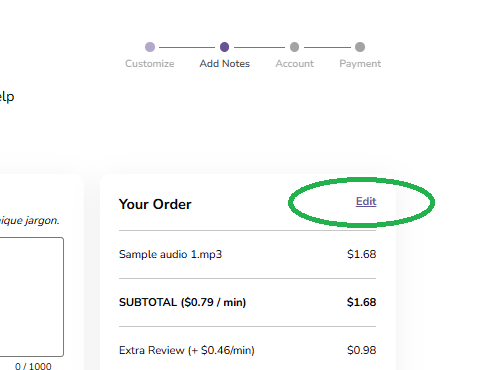Image resolution: width=487 pixels, height=370 pixels.
Task: Click the Edit link in Your Order
Action: pyautogui.click(x=366, y=201)
